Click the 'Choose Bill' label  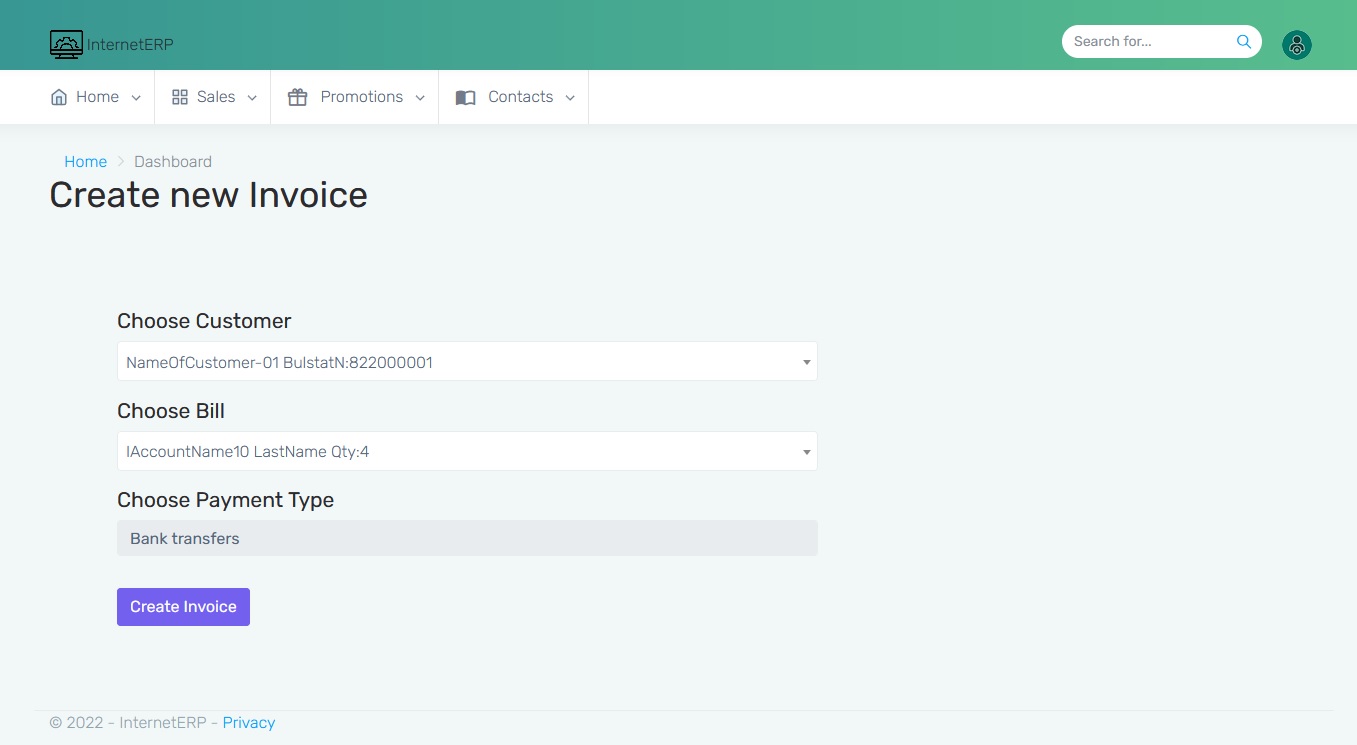point(171,411)
